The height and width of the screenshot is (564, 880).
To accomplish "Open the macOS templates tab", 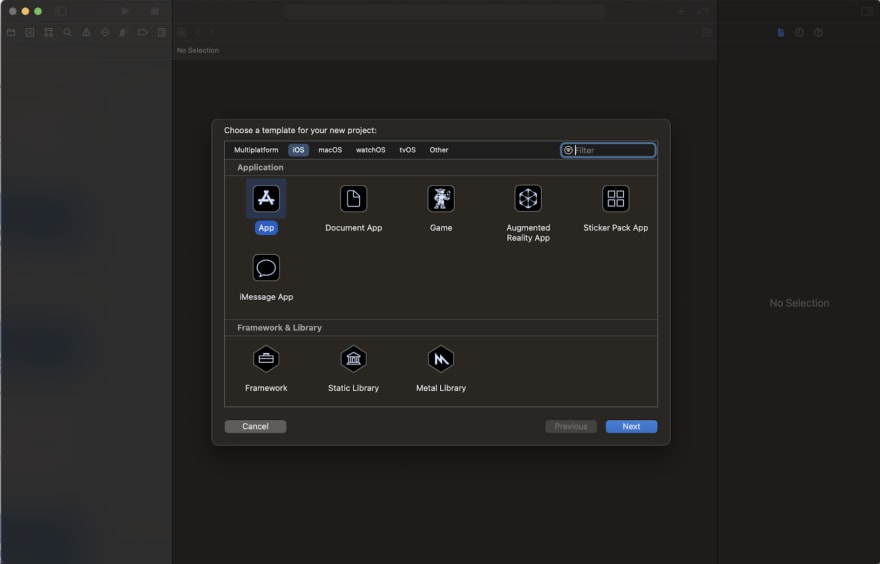I will pyautogui.click(x=330, y=150).
